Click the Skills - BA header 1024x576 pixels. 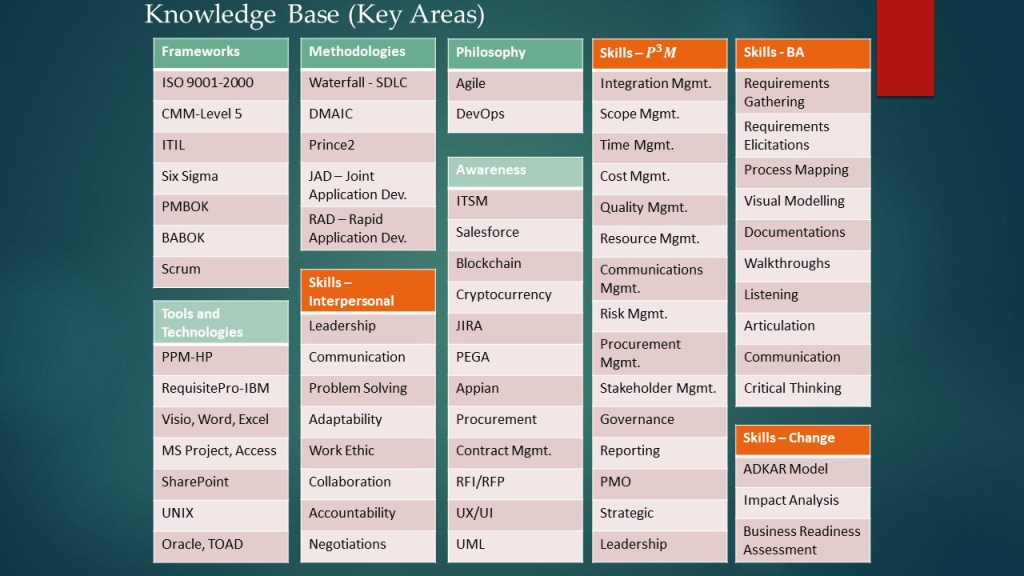coord(802,53)
